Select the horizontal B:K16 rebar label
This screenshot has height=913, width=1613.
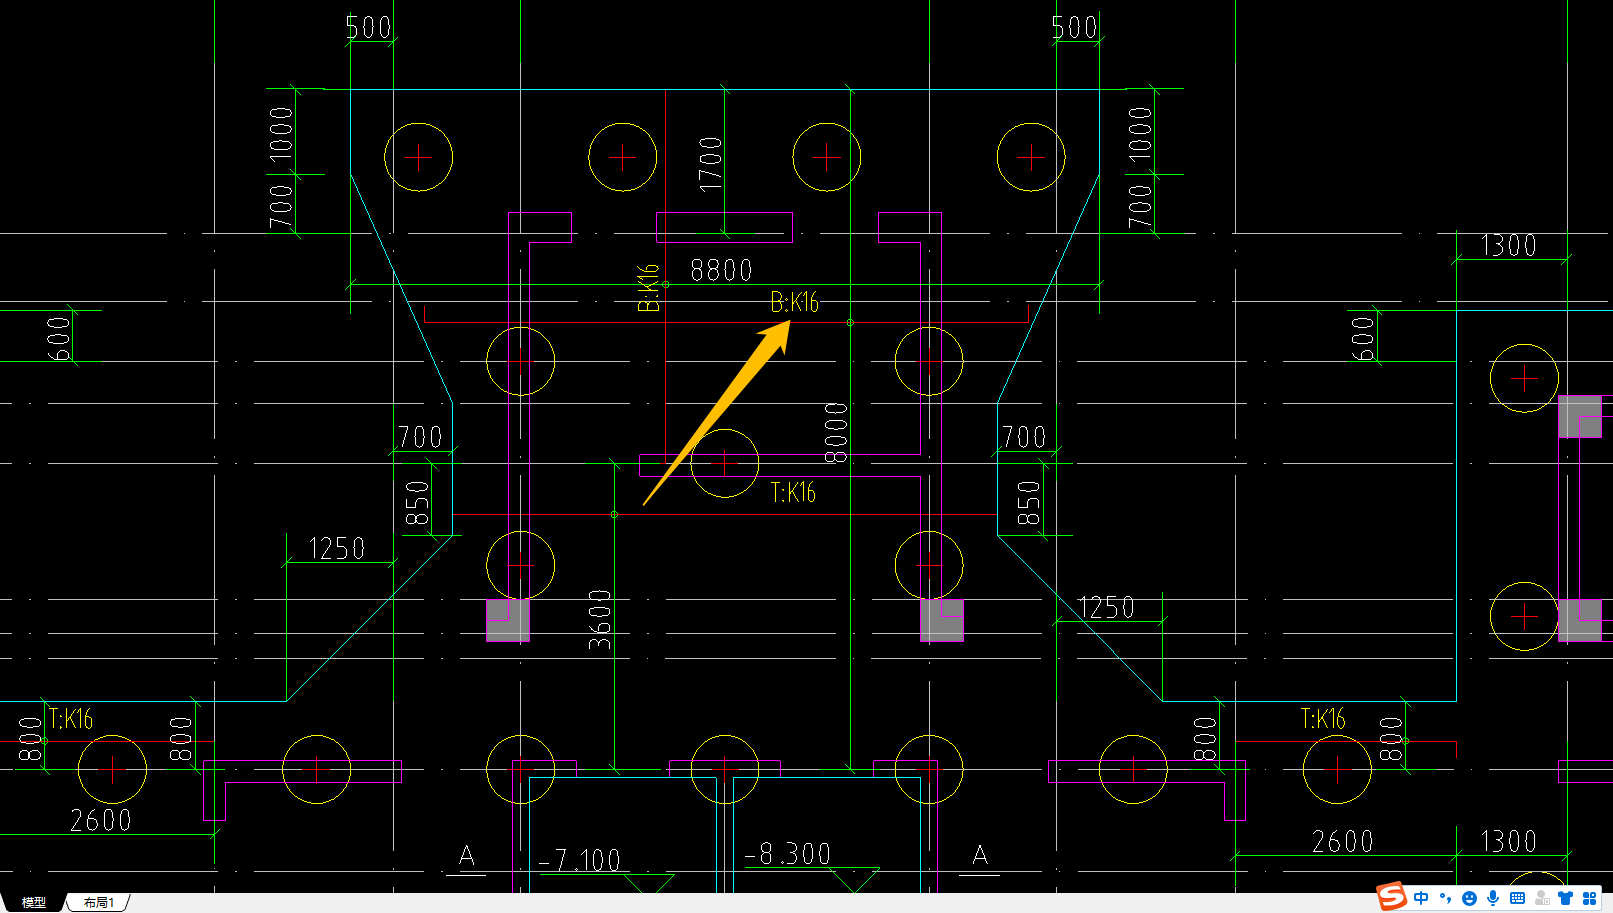pyautogui.click(x=795, y=302)
